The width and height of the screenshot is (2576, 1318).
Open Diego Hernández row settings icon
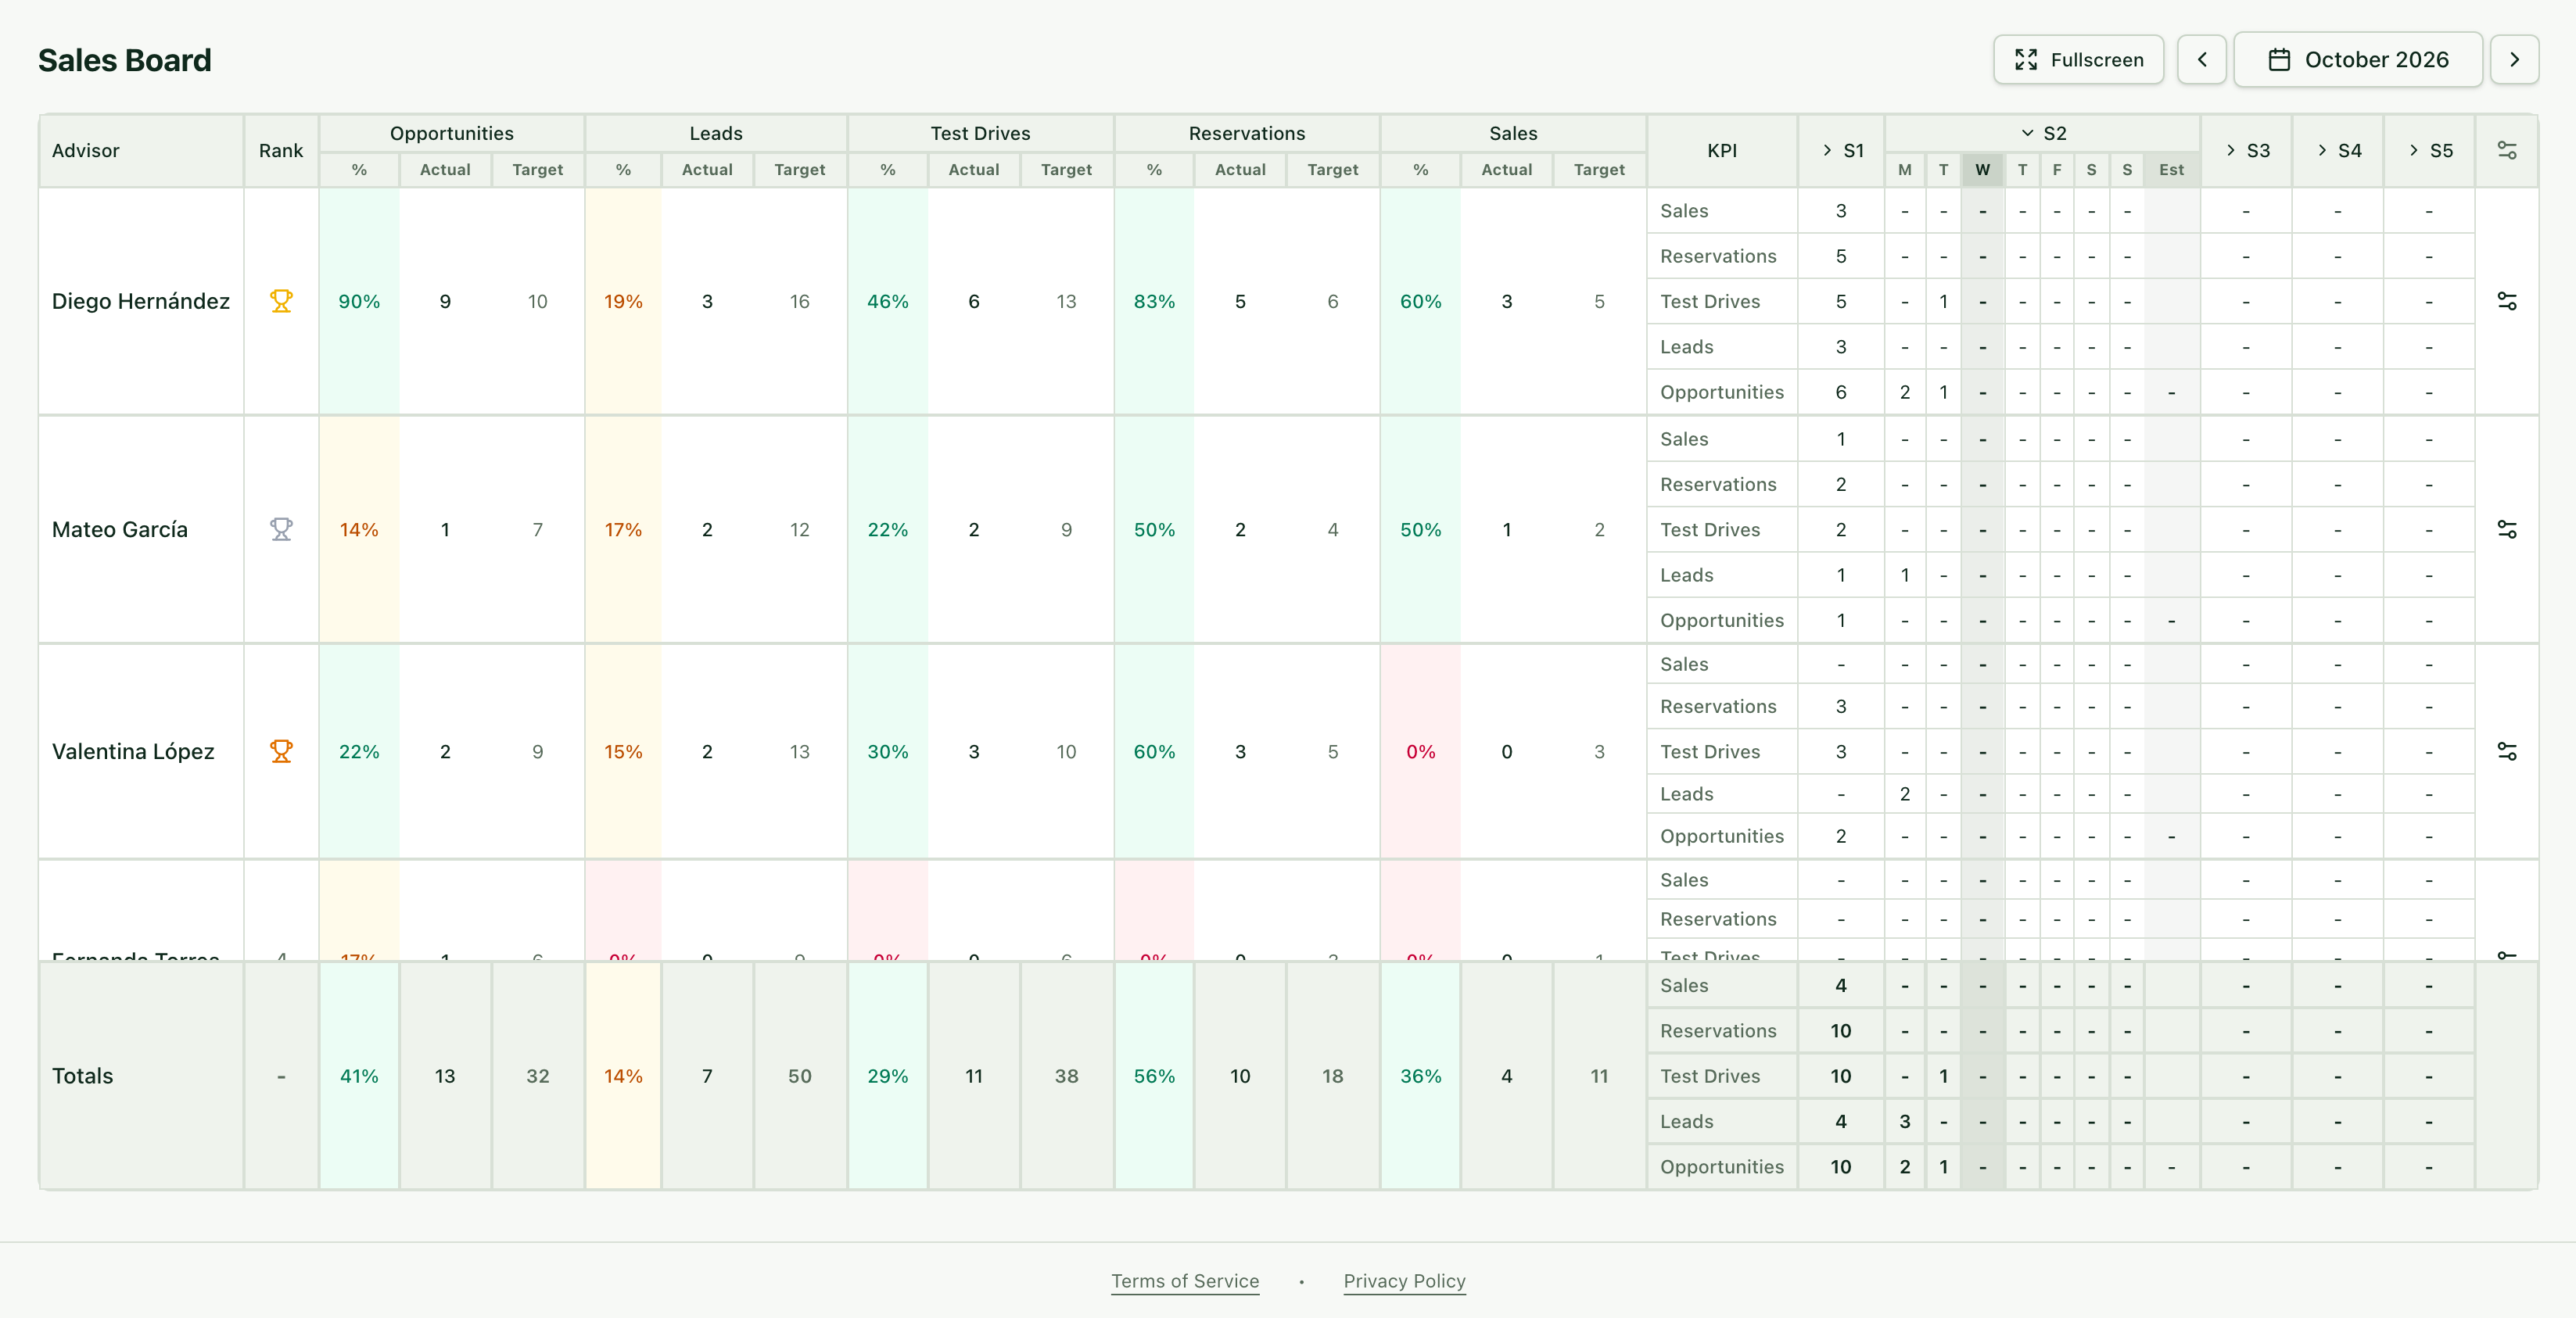(x=2506, y=301)
